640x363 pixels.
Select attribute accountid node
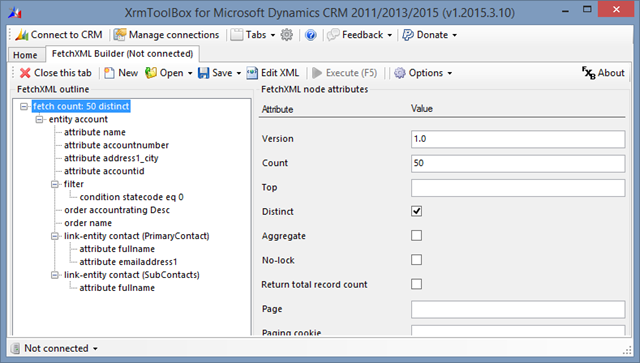pos(104,171)
